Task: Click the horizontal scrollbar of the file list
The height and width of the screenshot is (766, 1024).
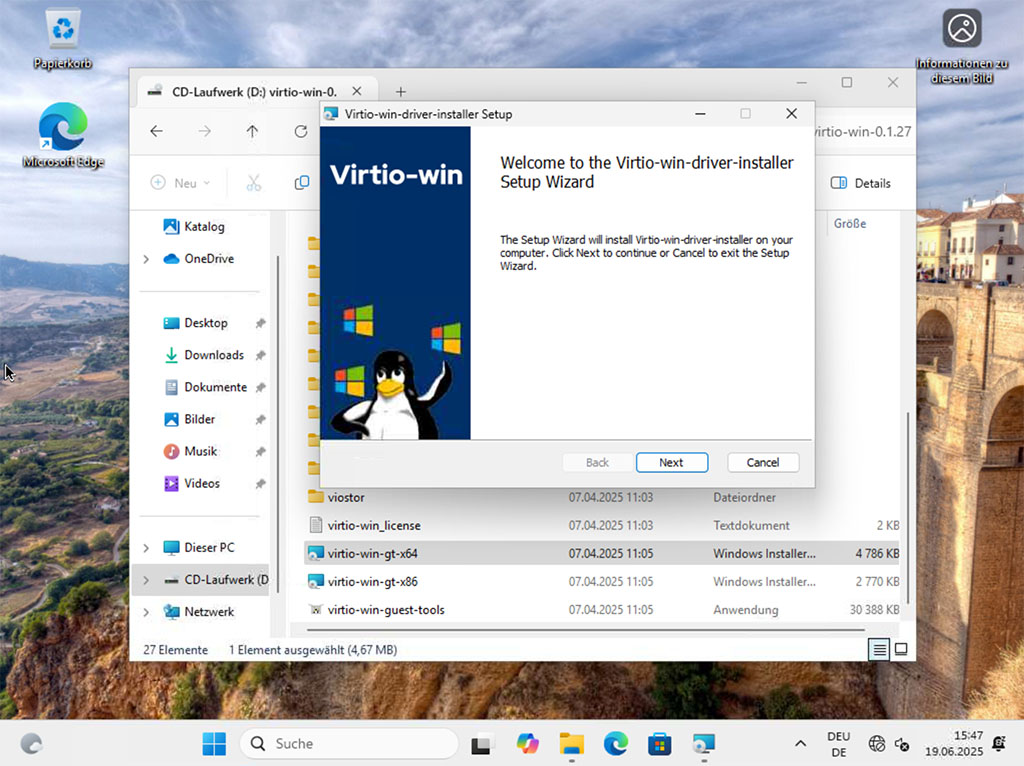Action: 585,630
